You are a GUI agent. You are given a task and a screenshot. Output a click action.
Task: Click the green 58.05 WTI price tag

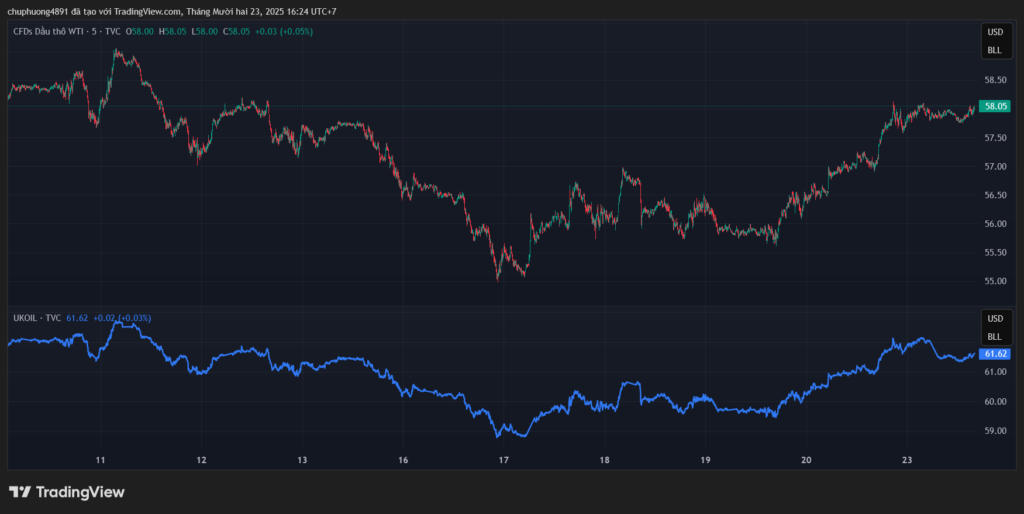click(996, 106)
